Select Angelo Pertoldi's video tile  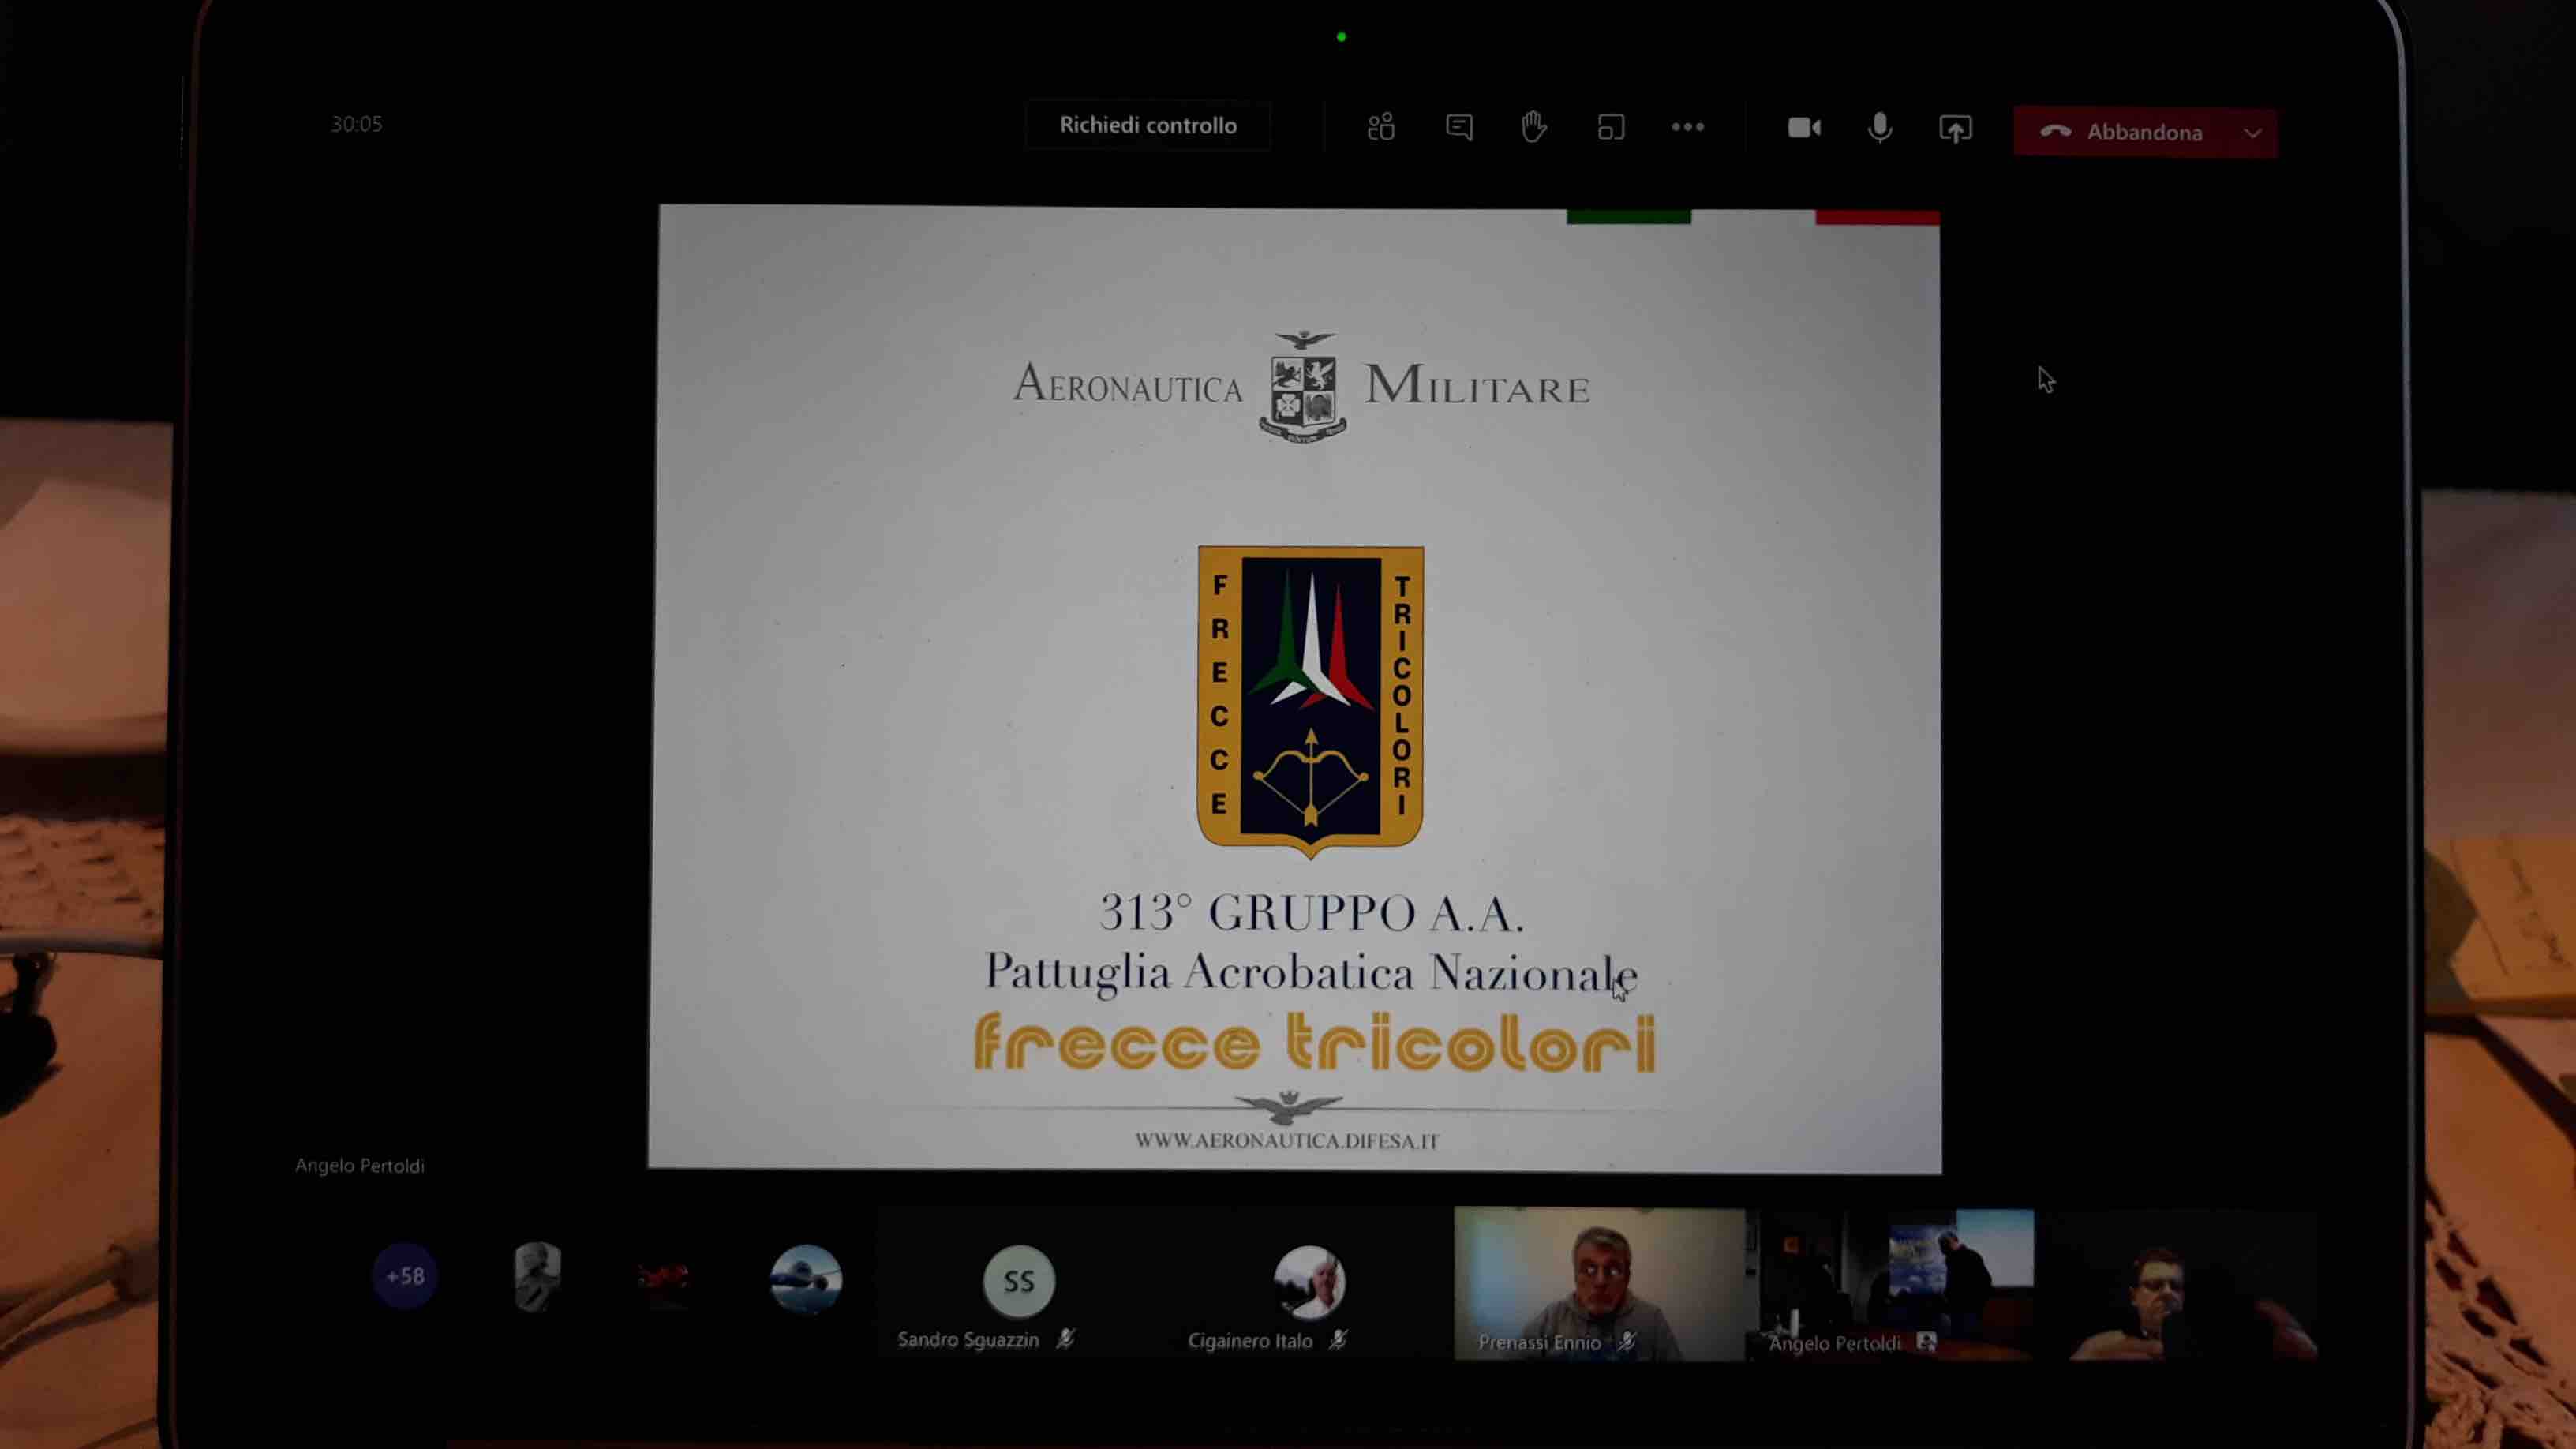tap(1897, 1284)
